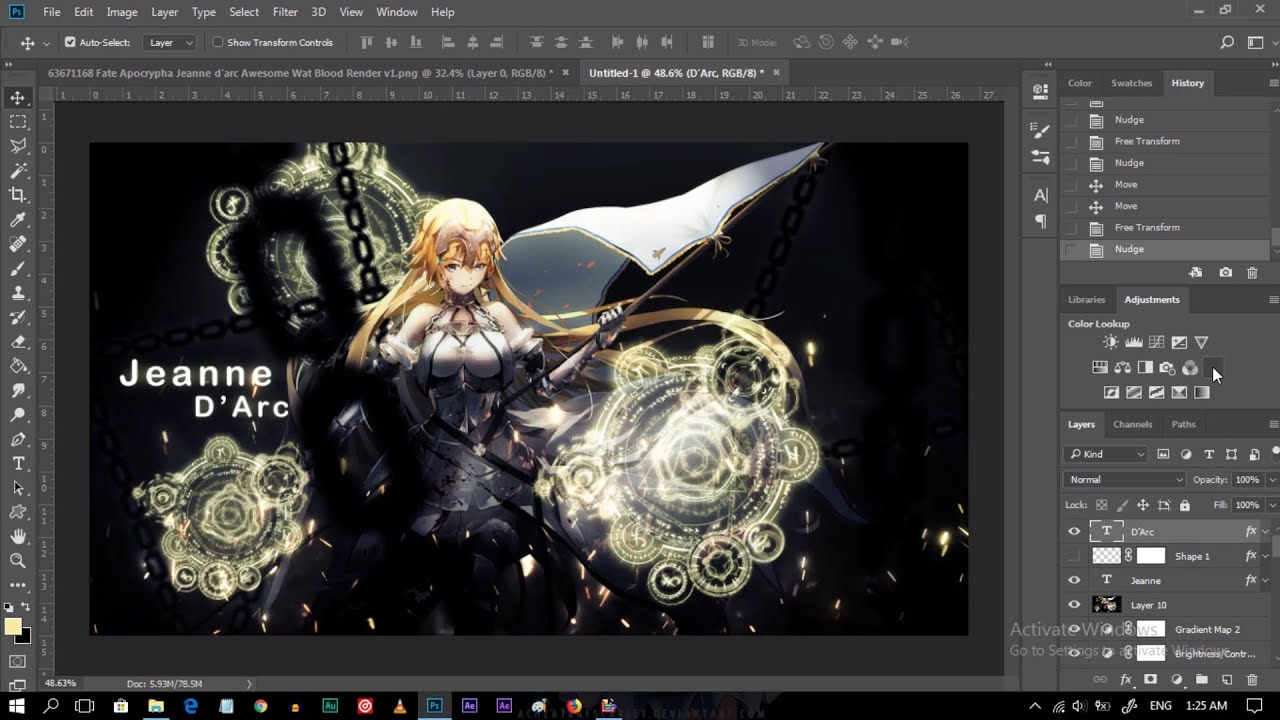1280x720 pixels.
Task: Open the Layers panel options menu
Action: tap(1273, 424)
